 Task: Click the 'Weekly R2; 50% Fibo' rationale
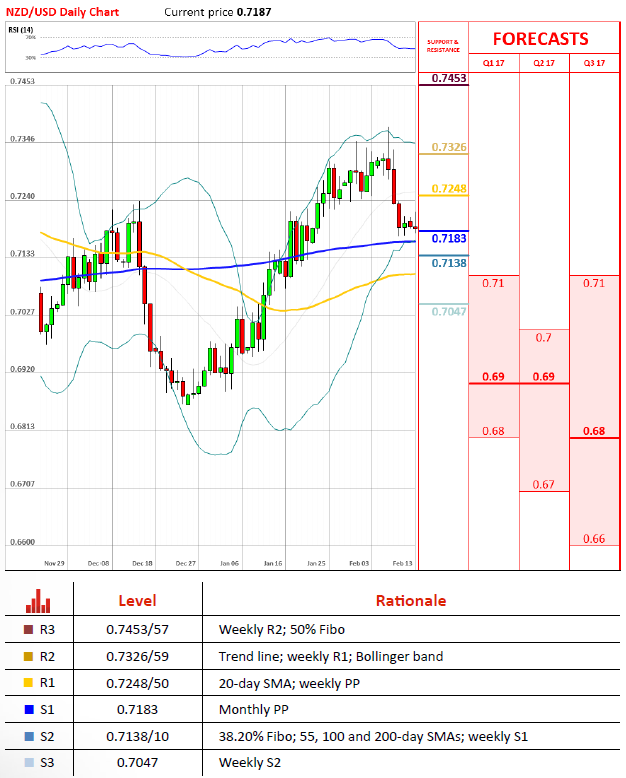[x=282, y=630]
